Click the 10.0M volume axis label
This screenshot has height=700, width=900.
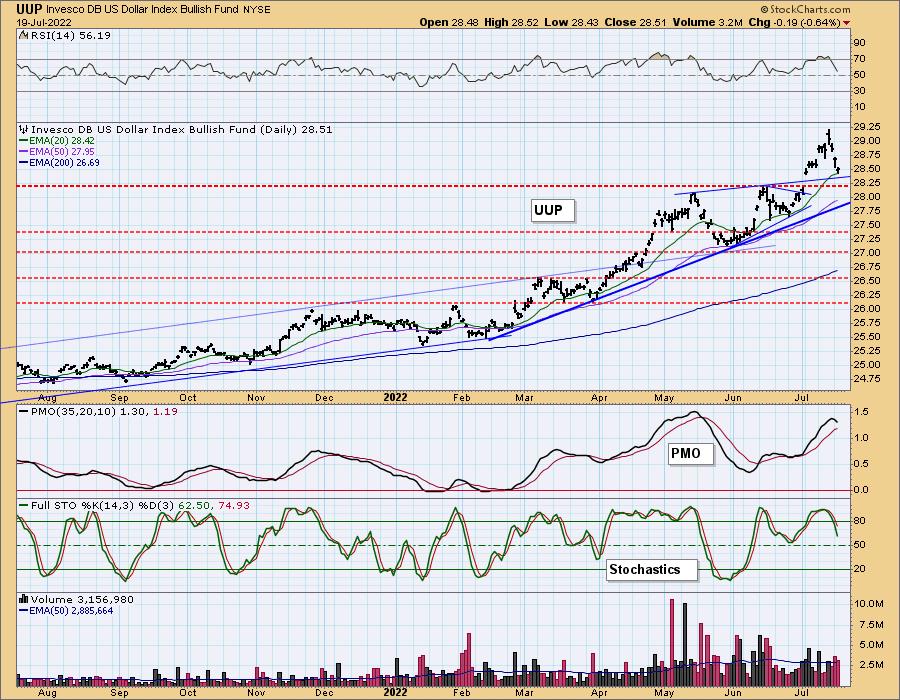(868, 604)
